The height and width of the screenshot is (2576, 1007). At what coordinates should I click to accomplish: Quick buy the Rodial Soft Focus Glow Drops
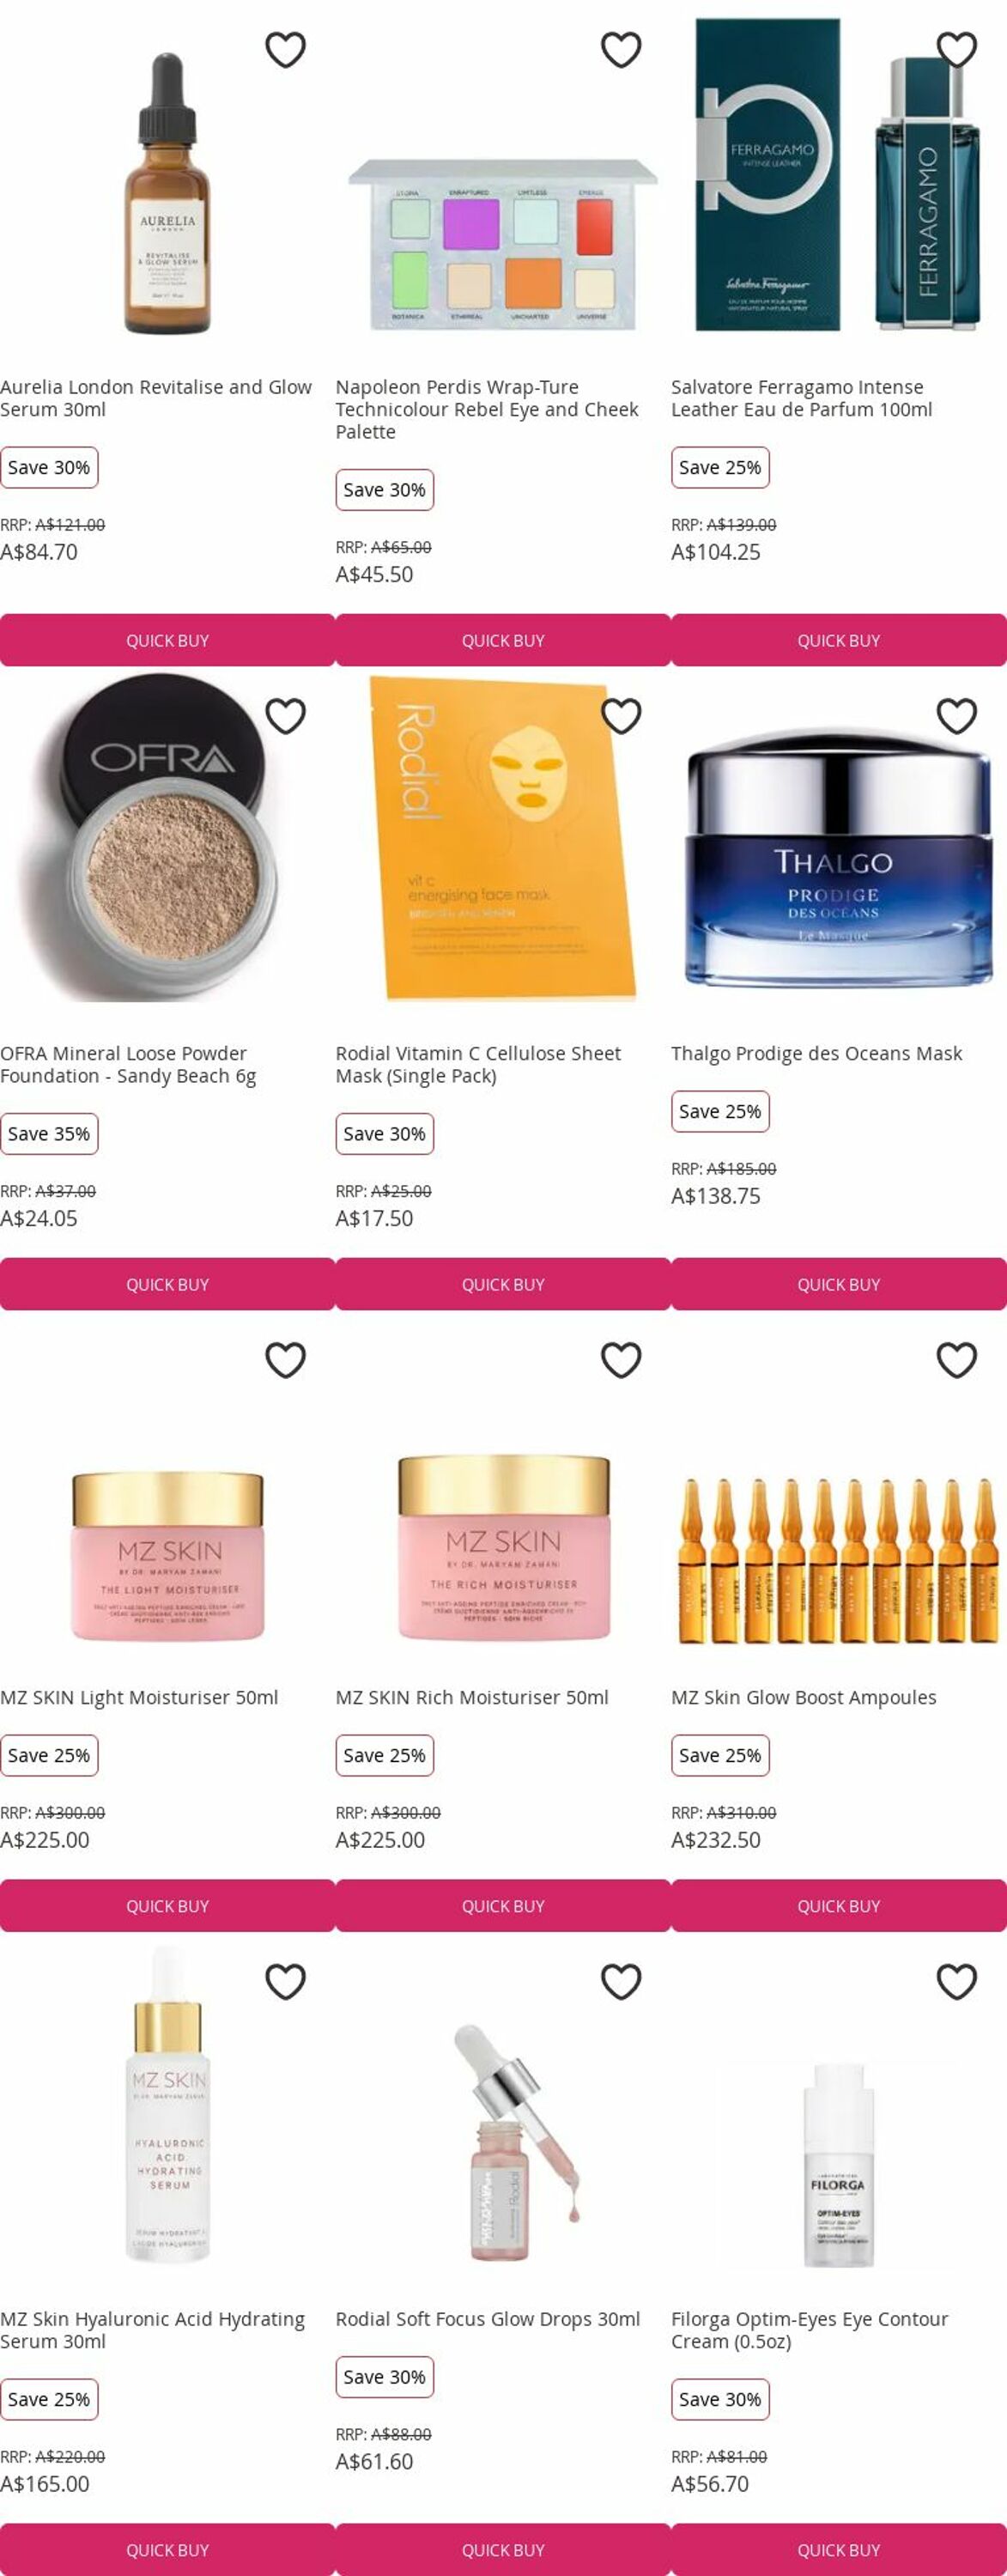click(503, 2550)
